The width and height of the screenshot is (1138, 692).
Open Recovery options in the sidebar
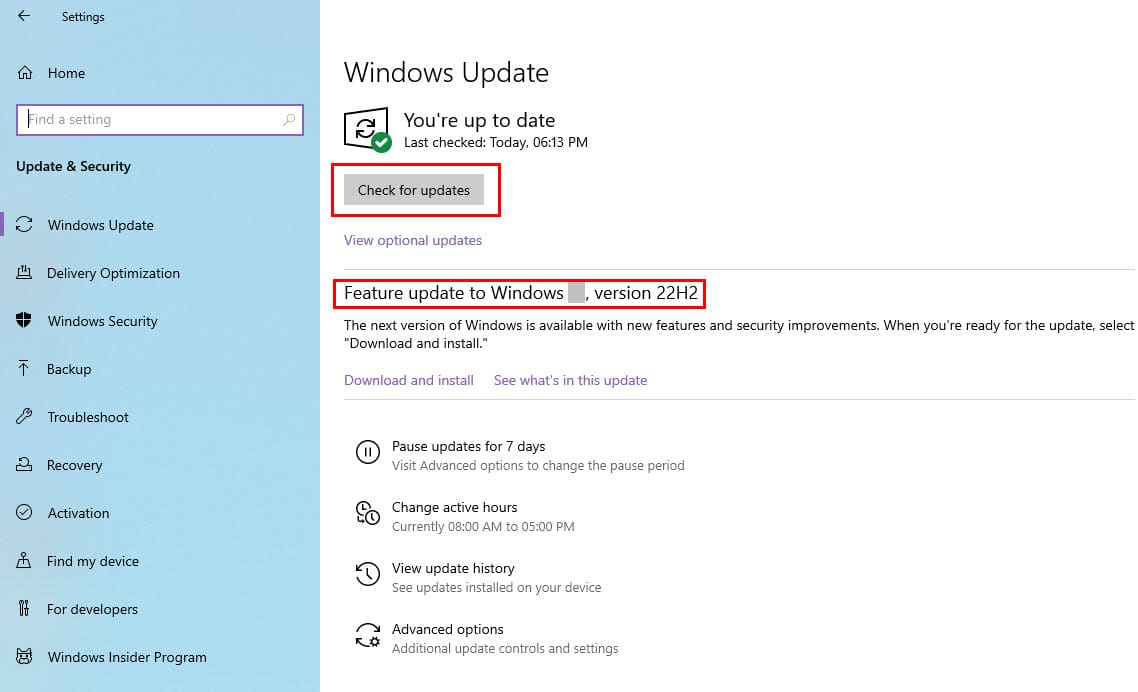75,465
